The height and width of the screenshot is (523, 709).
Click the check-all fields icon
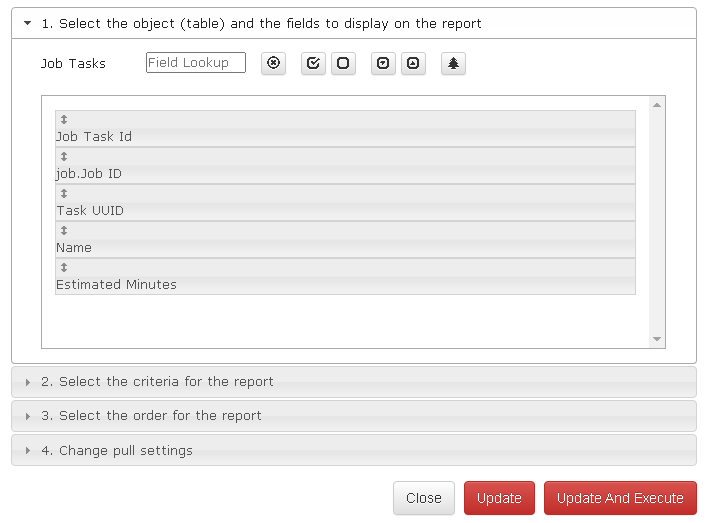(x=313, y=63)
